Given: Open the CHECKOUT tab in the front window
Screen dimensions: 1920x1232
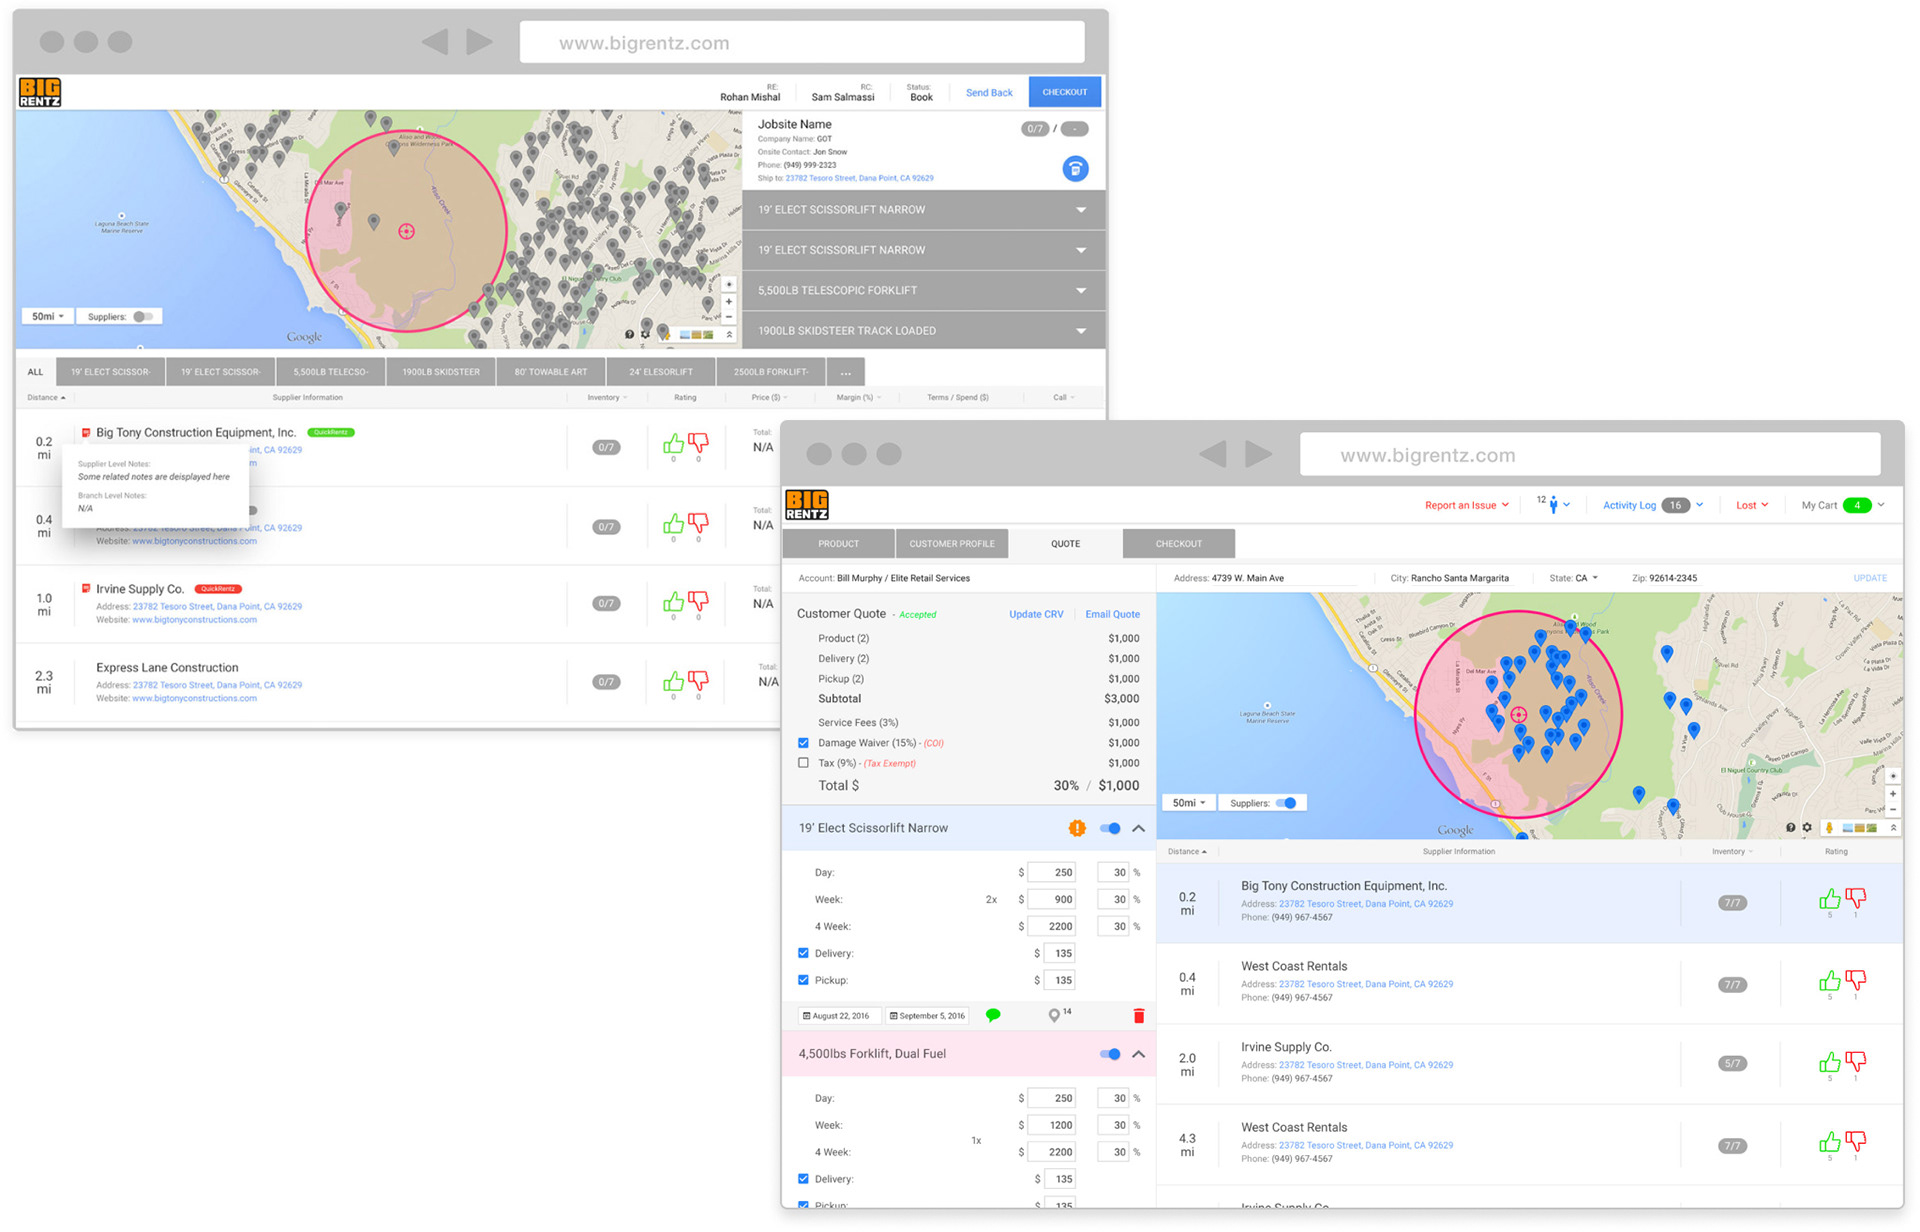Looking at the screenshot, I should click(x=1179, y=543).
